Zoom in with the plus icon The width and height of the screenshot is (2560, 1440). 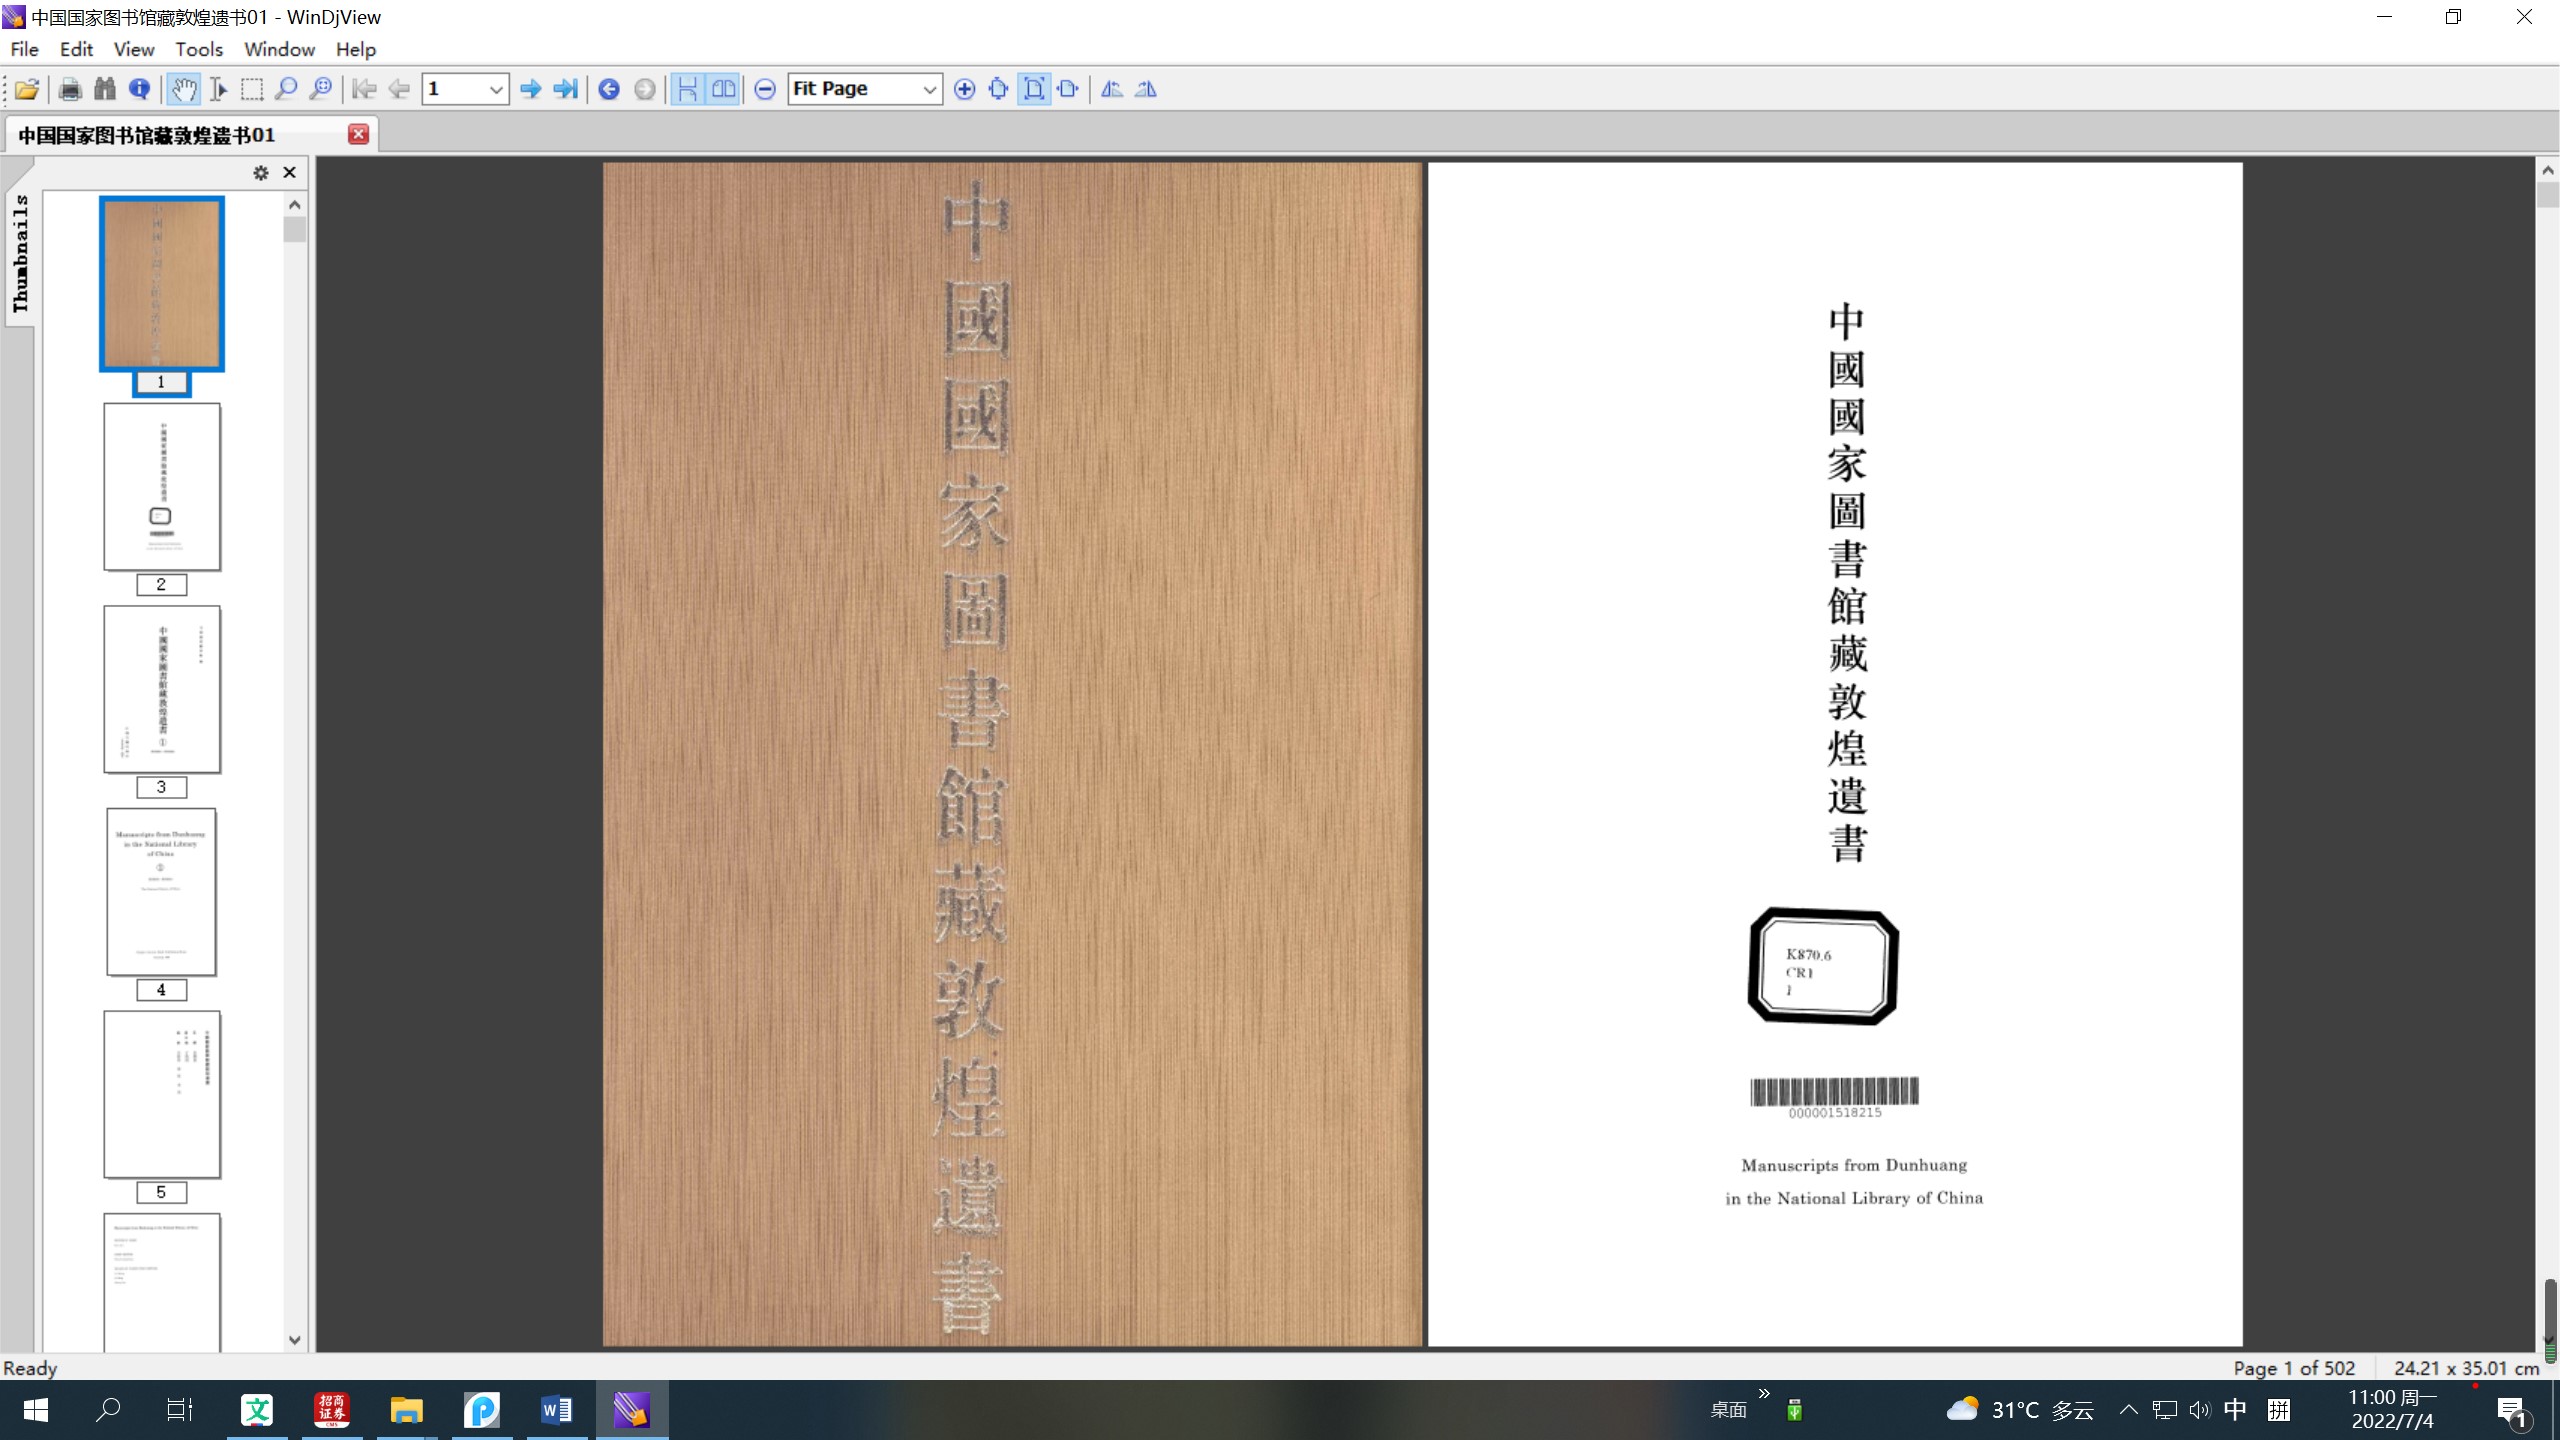click(x=964, y=89)
